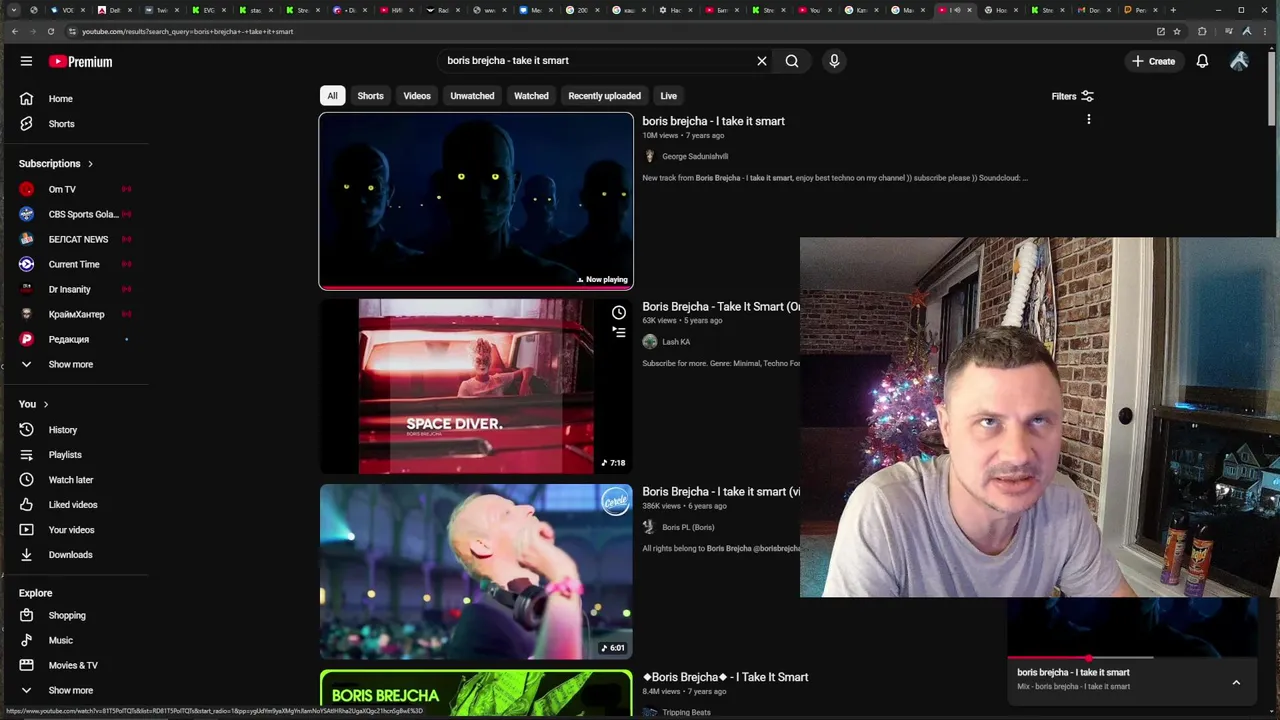Expand Subscriptions section chevron
Image resolution: width=1280 pixels, height=720 pixels.
(90, 164)
